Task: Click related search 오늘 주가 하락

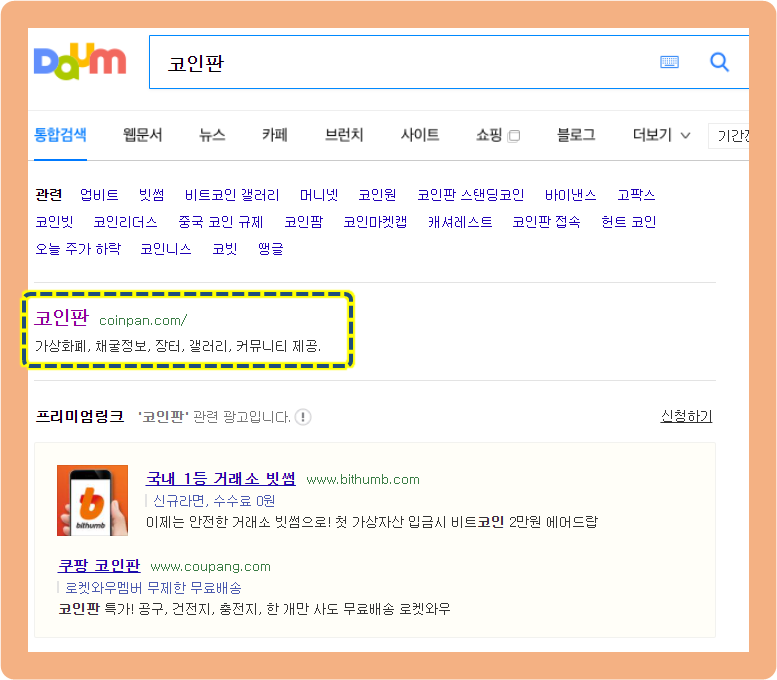Action: click(78, 248)
